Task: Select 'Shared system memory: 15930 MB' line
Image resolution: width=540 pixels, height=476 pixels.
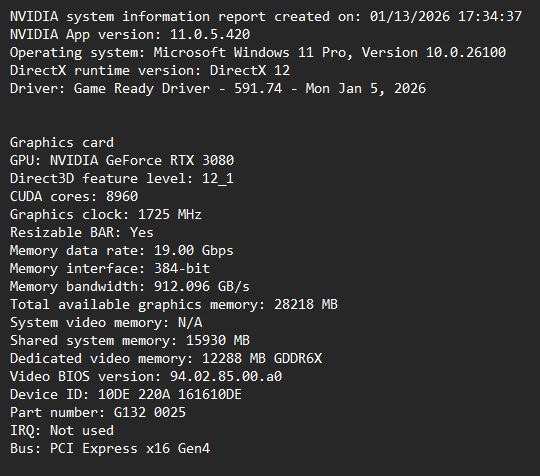Action: [129, 341]
